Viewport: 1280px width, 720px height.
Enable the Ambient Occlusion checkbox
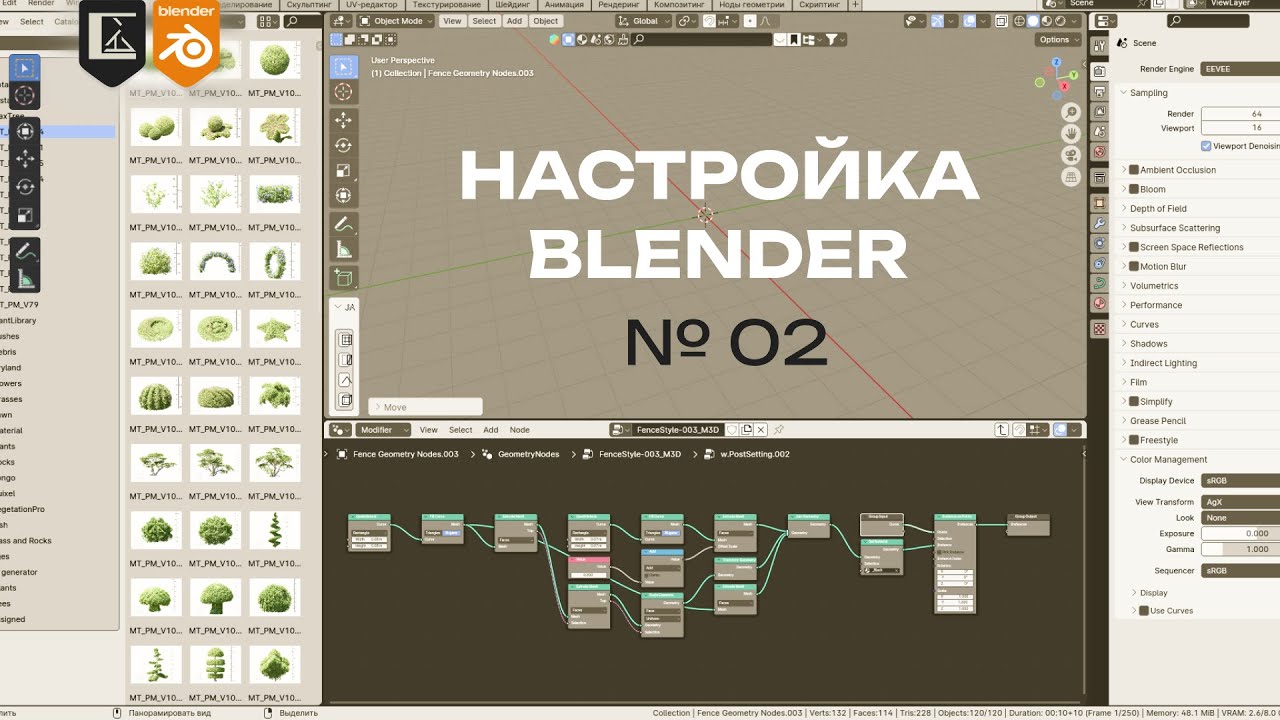click(1134, 170)
